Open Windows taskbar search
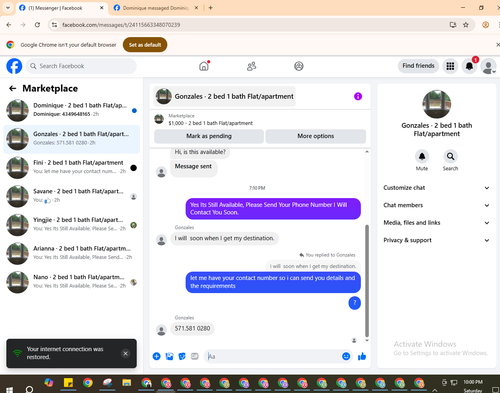500x393 pixels. [29, 389]
